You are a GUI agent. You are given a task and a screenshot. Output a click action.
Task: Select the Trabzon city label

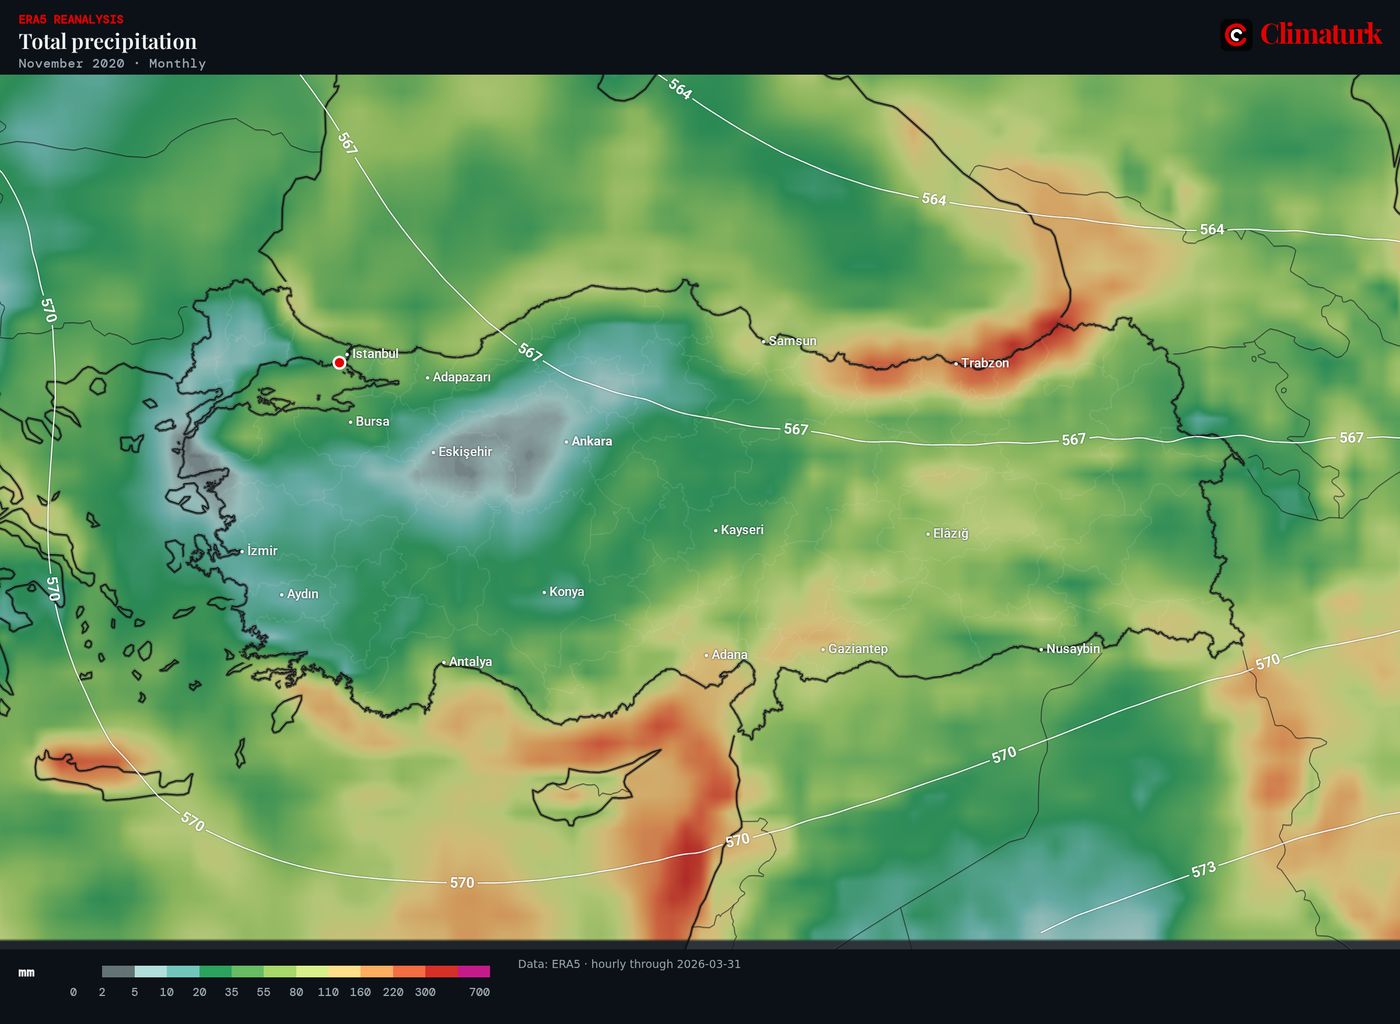[985, 363]
